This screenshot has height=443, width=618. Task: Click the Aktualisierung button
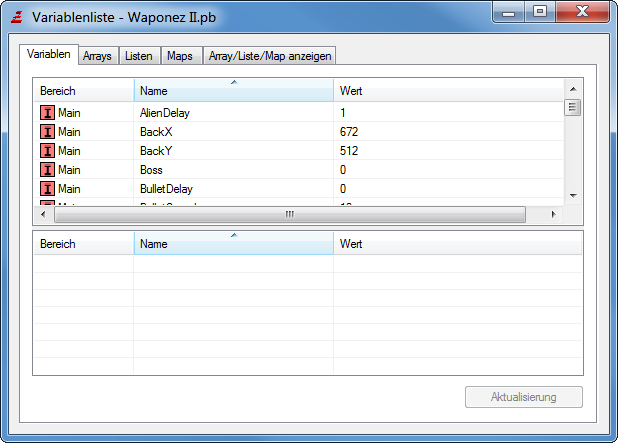coord(524,397)
